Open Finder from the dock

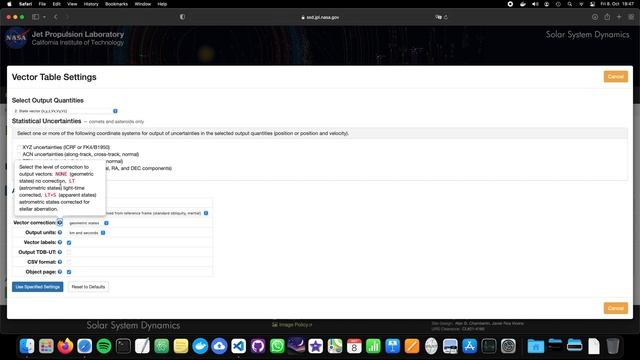coord(27,346)
